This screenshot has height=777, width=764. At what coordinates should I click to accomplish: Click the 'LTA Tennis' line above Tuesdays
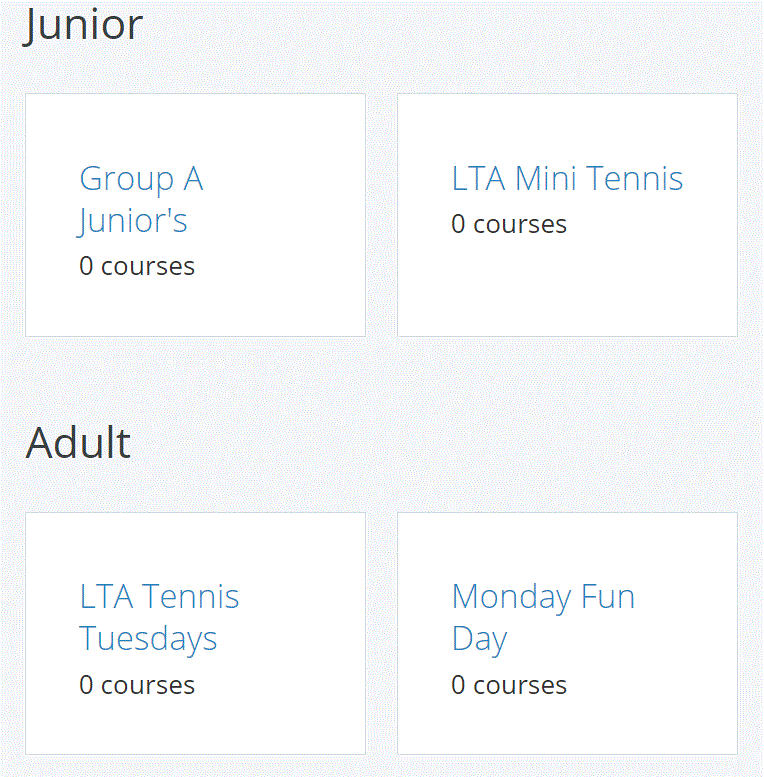pyautogui.click(x=159, y=597)
